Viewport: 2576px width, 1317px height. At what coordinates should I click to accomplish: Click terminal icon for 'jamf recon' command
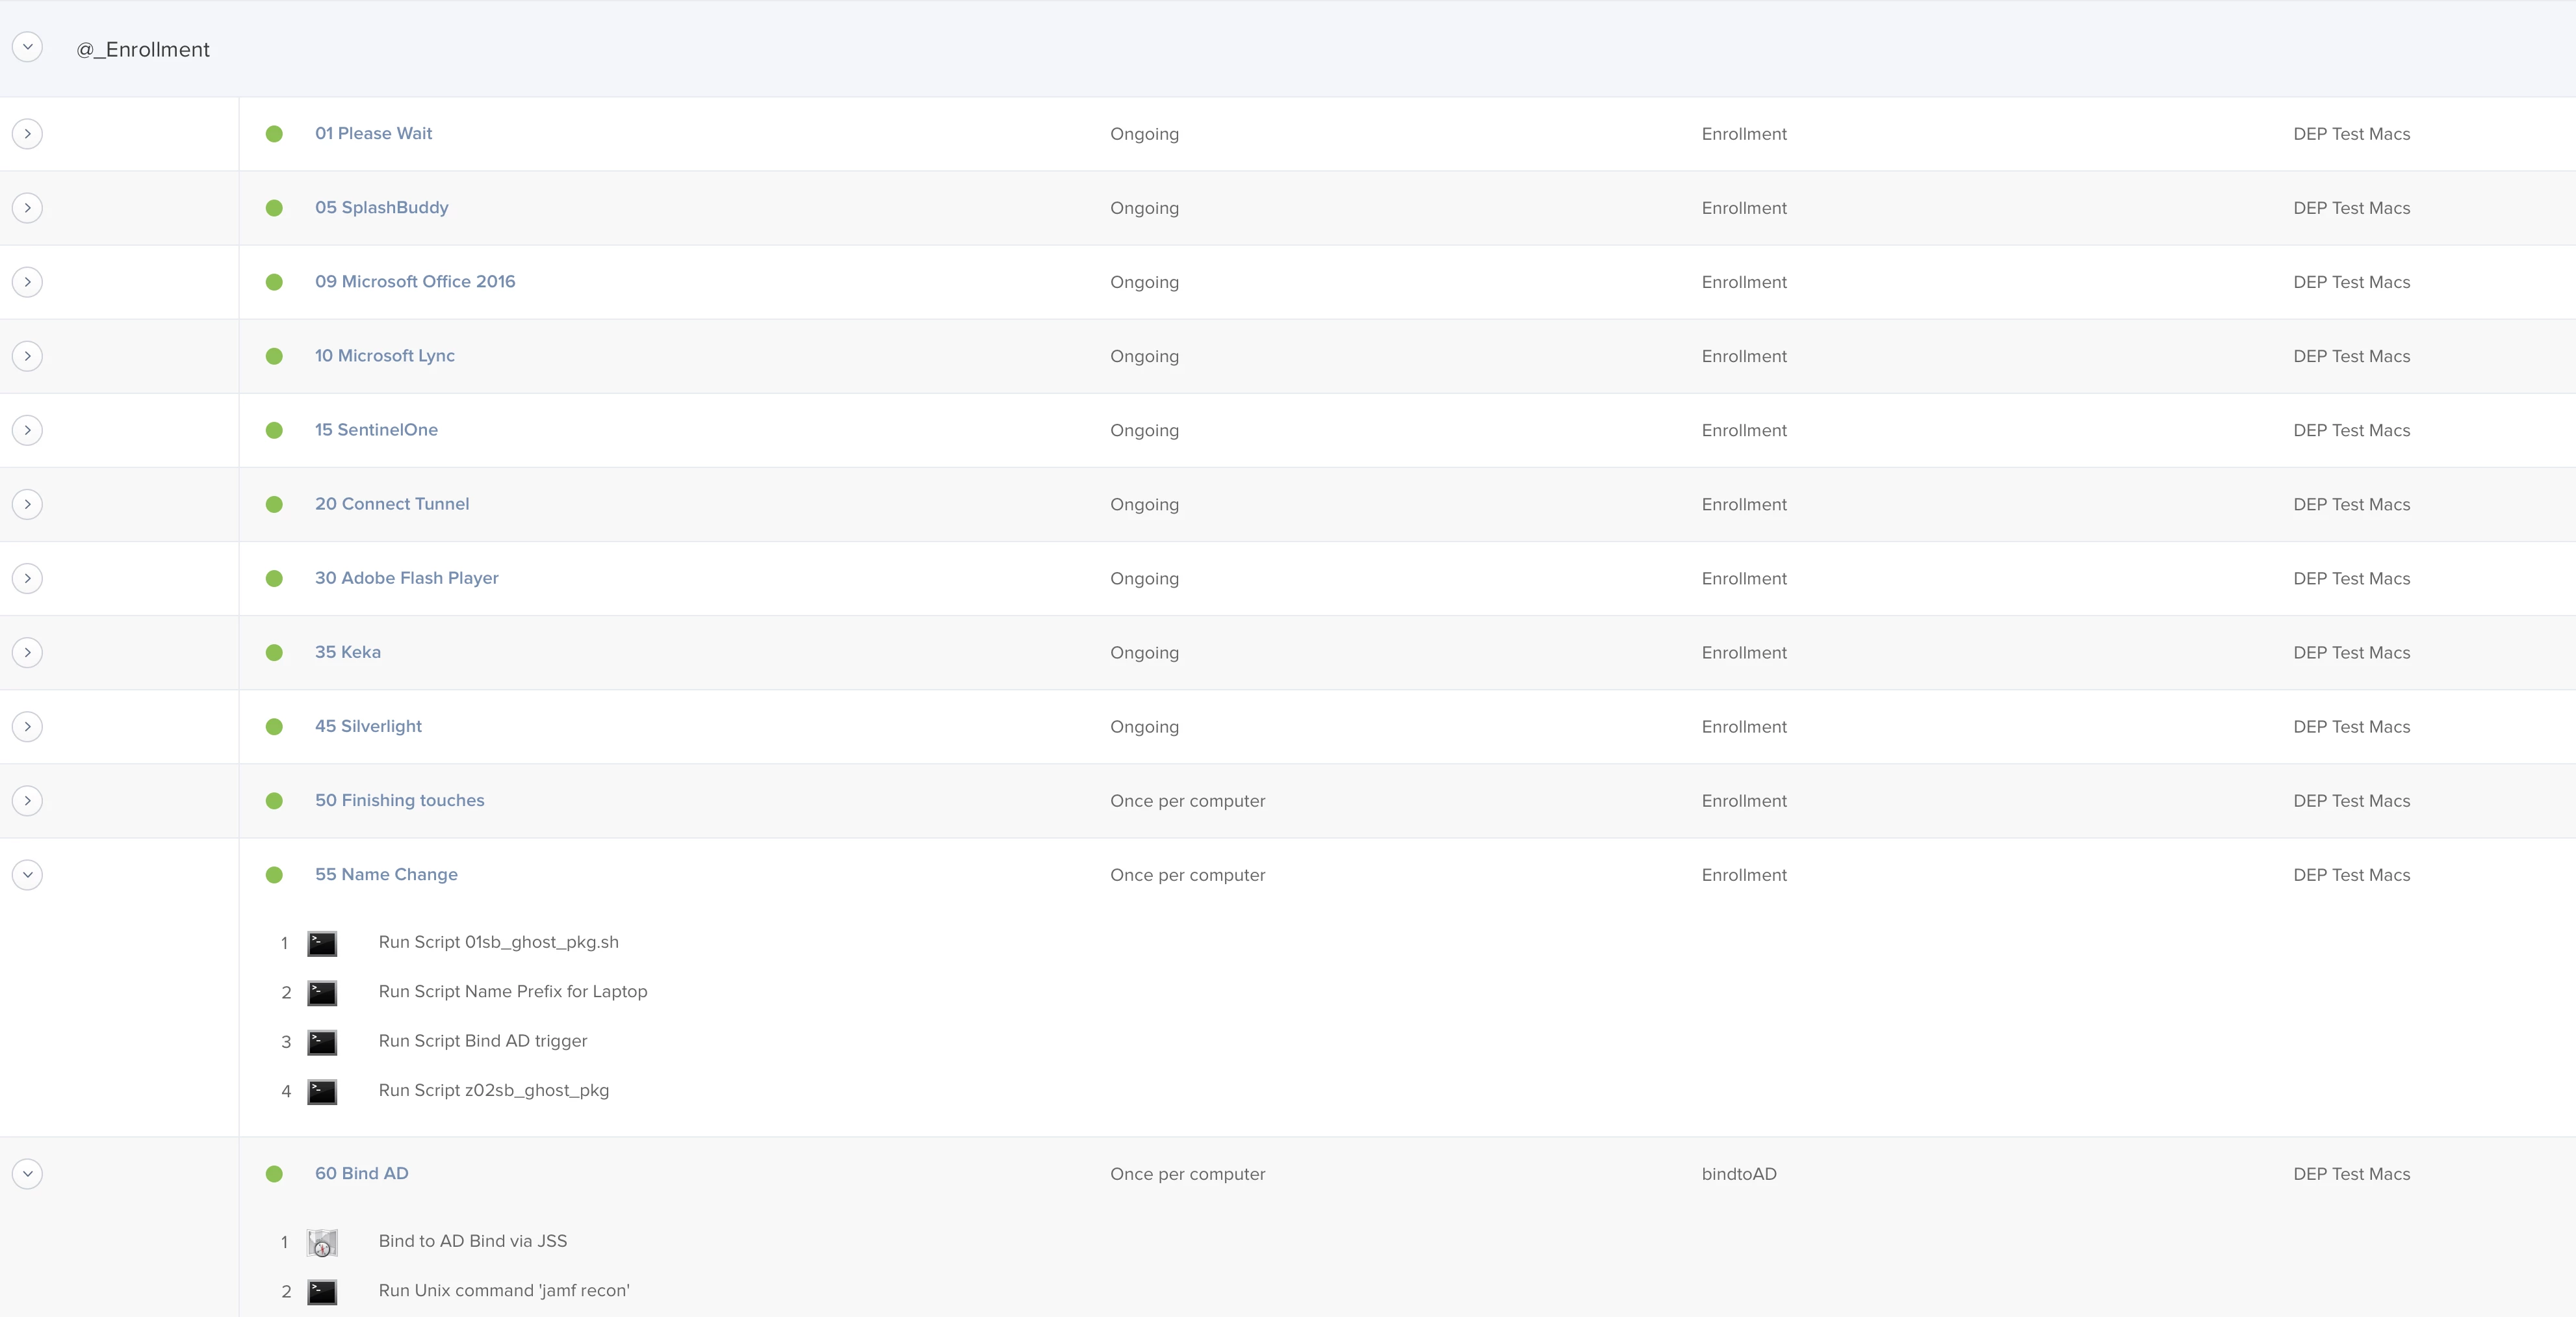[322, 1291]
